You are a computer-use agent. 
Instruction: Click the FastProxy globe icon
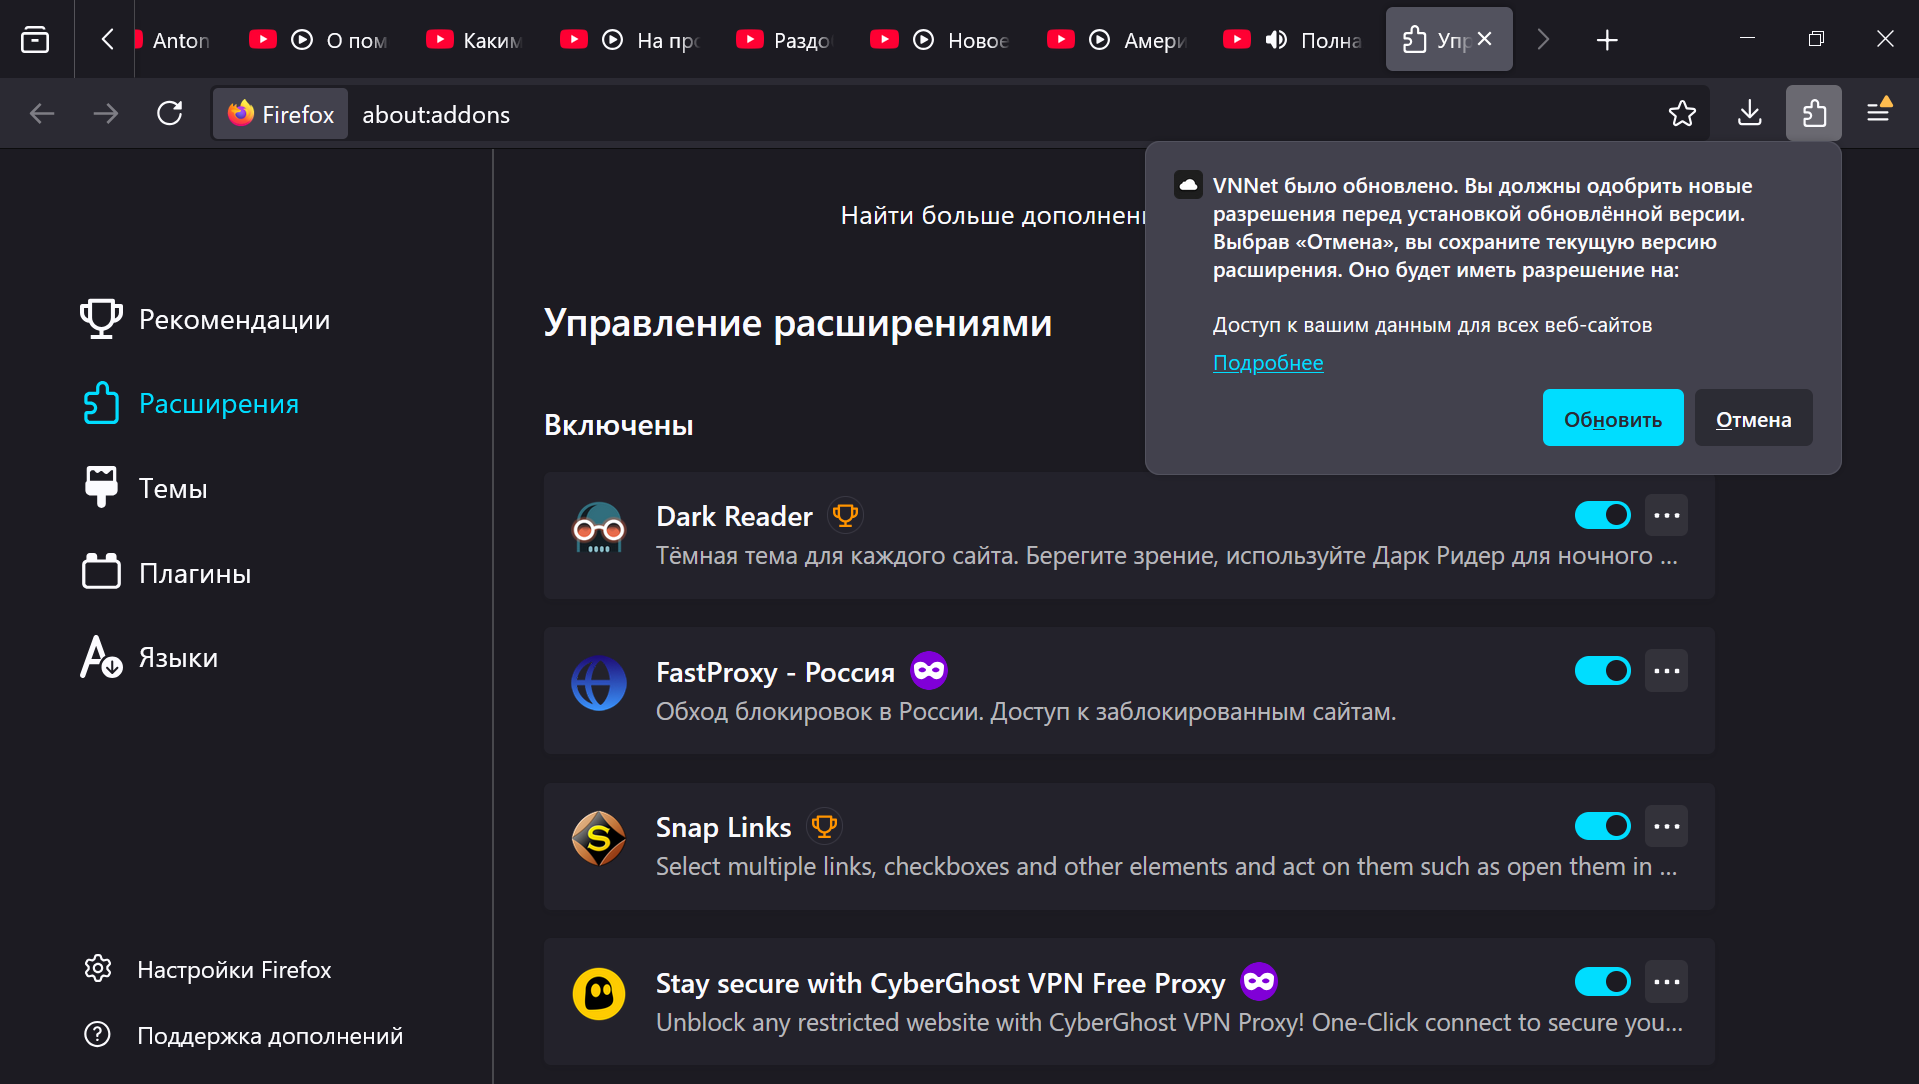click(599, 684)
